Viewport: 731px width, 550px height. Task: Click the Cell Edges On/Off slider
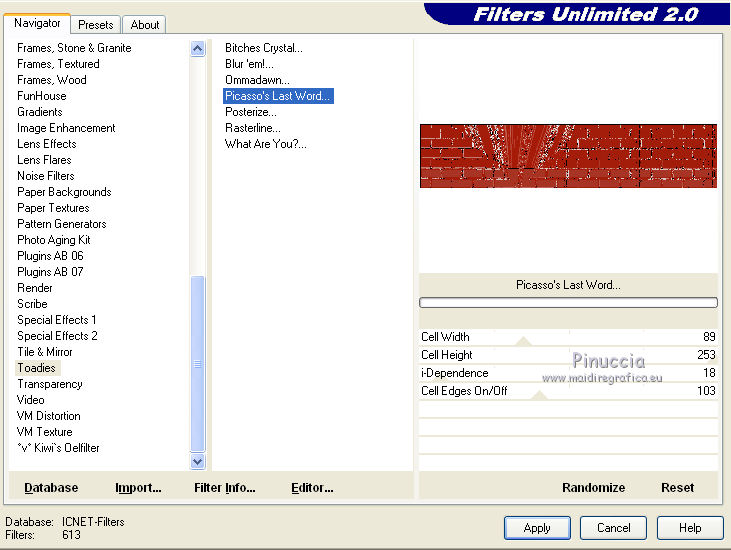(x=568, y=391)
